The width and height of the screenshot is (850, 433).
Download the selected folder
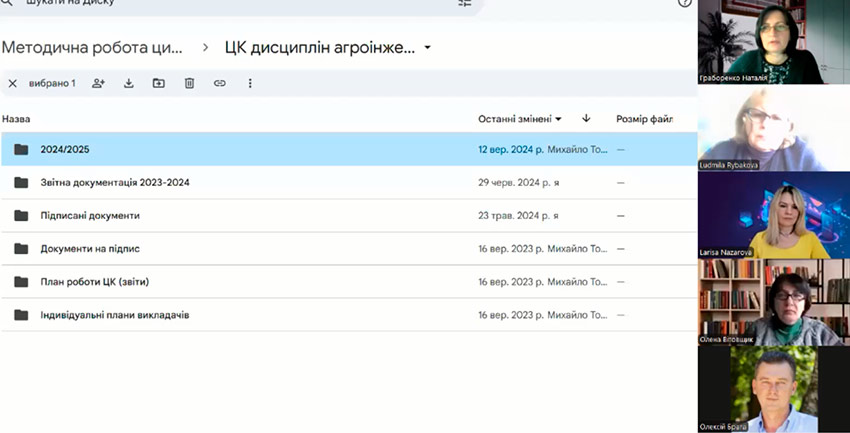click(128, 83)
